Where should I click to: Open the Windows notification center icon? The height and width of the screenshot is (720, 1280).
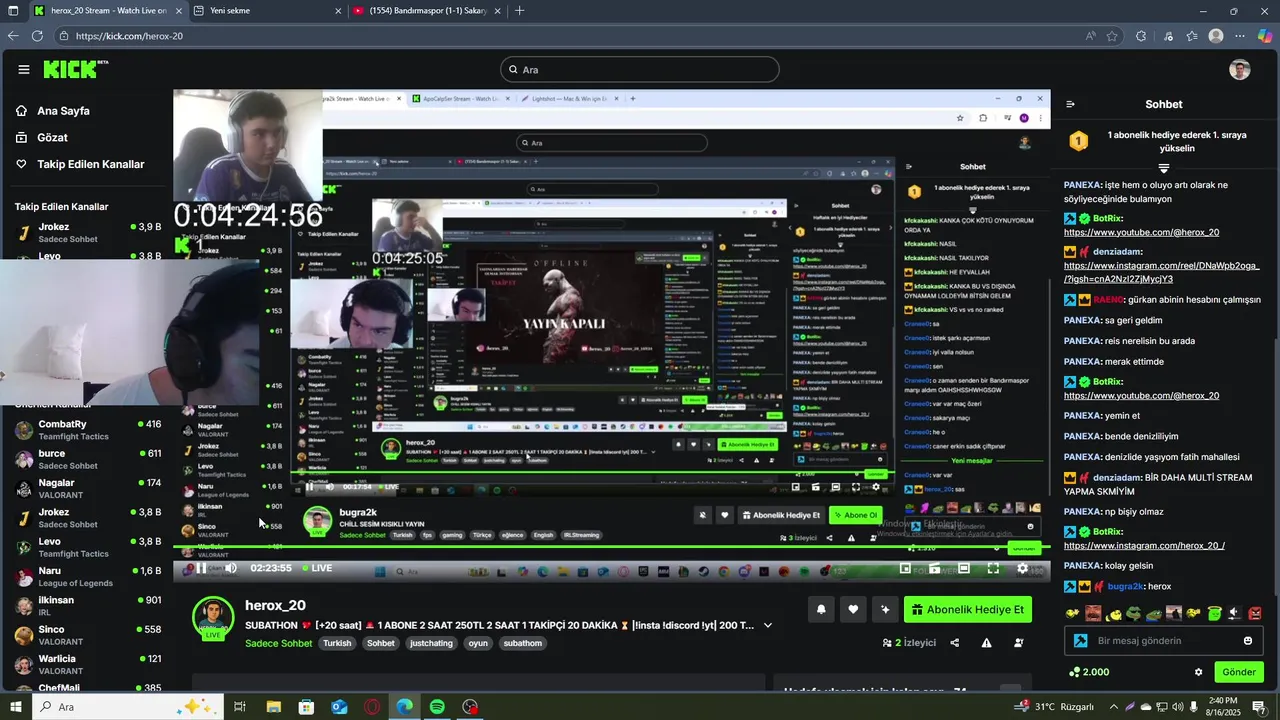(1259, 707)
